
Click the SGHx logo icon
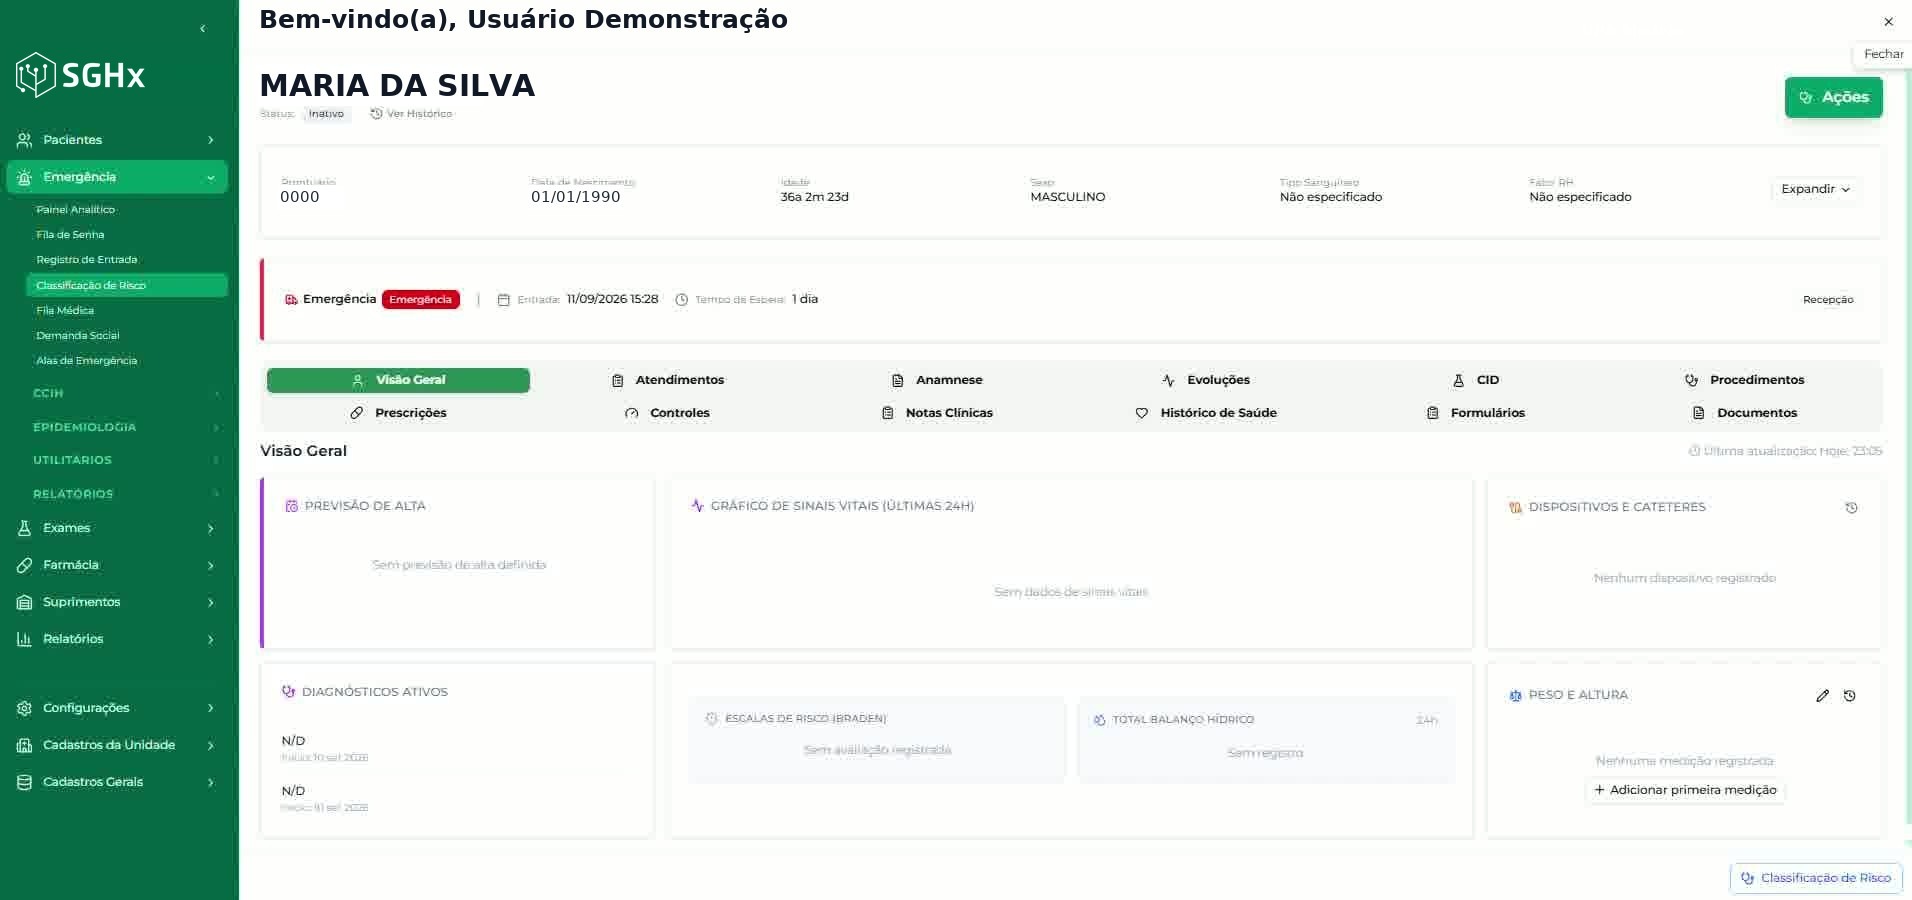tap(35, 75)
